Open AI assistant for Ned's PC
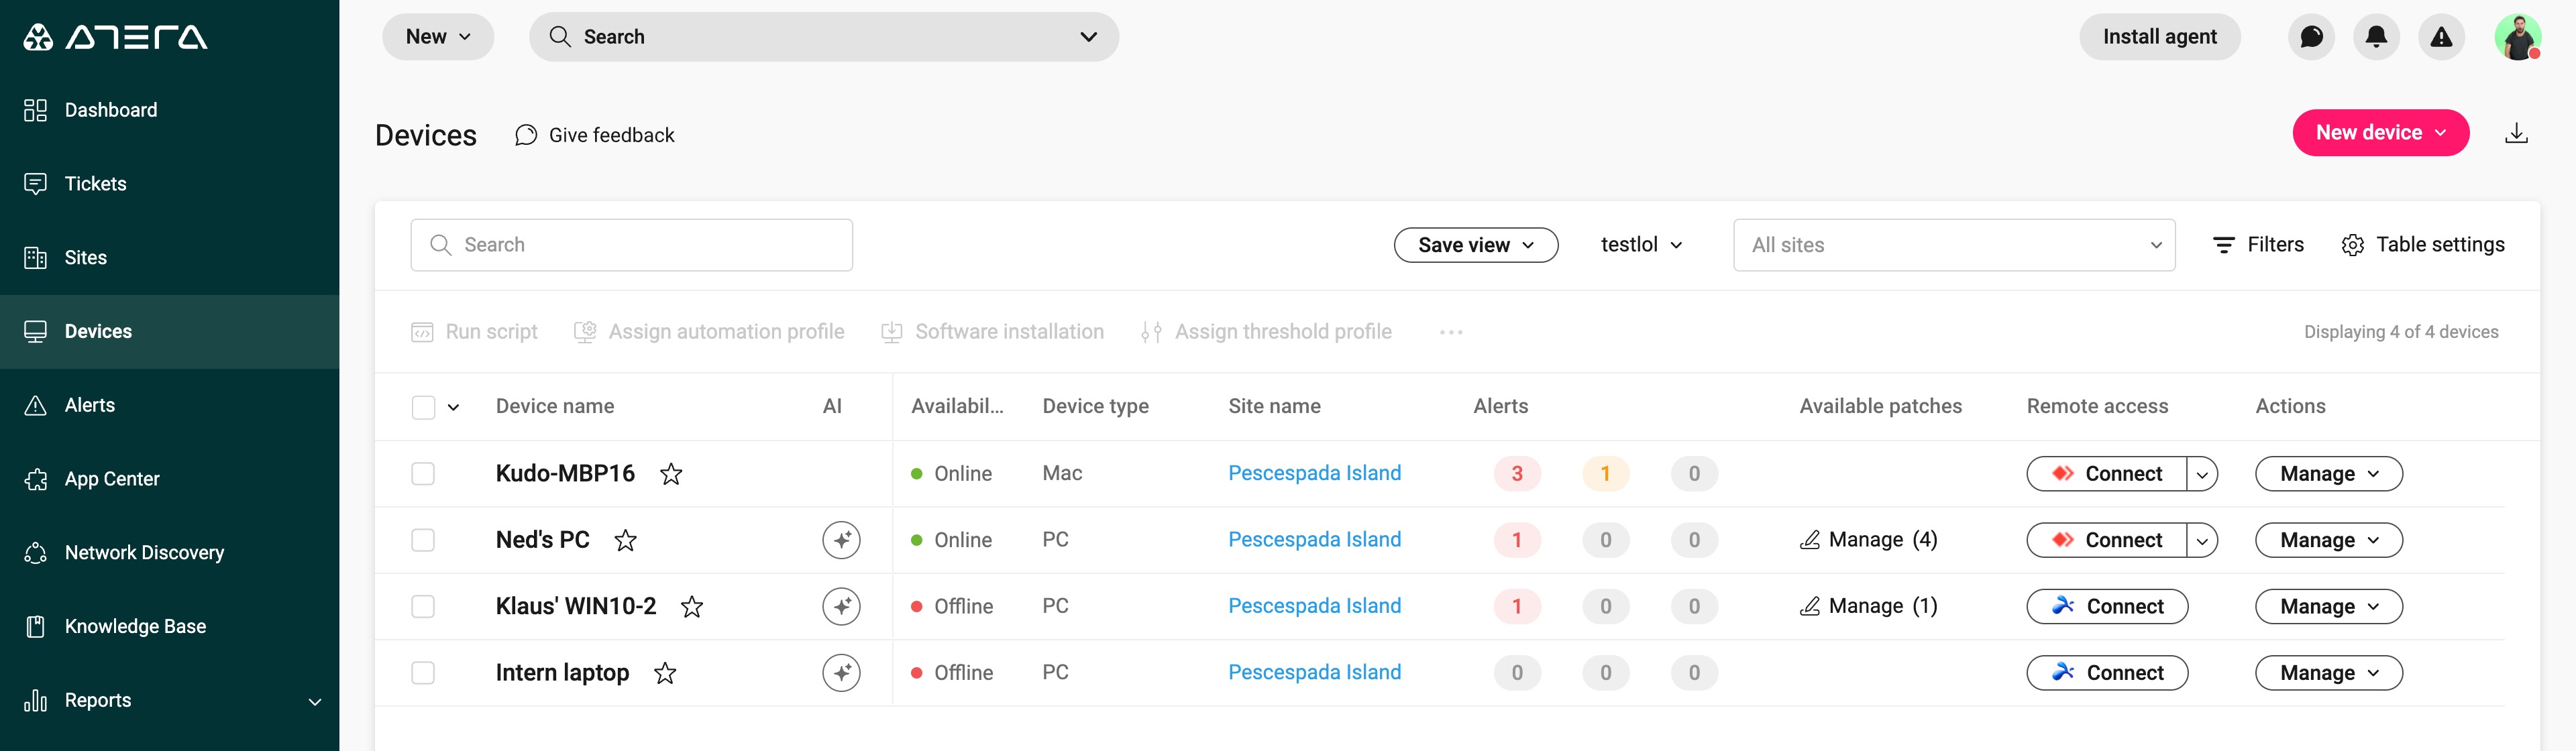Image resolution: width=2576 pixels, height=751 pixels. [841, 540]
